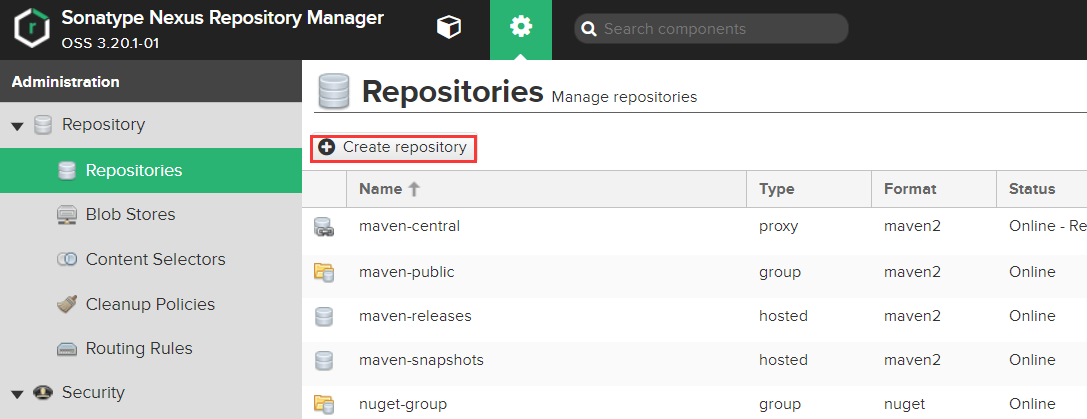Collapse the Security tree section
Image resolution: width=1087 pixels, height=419 pixels.
[x=18, y=393]
